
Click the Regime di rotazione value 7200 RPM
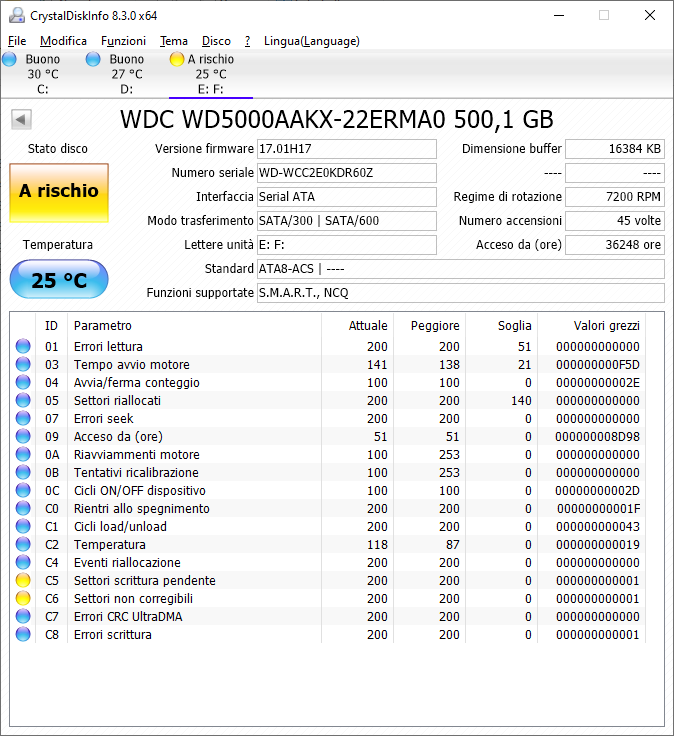615,197
